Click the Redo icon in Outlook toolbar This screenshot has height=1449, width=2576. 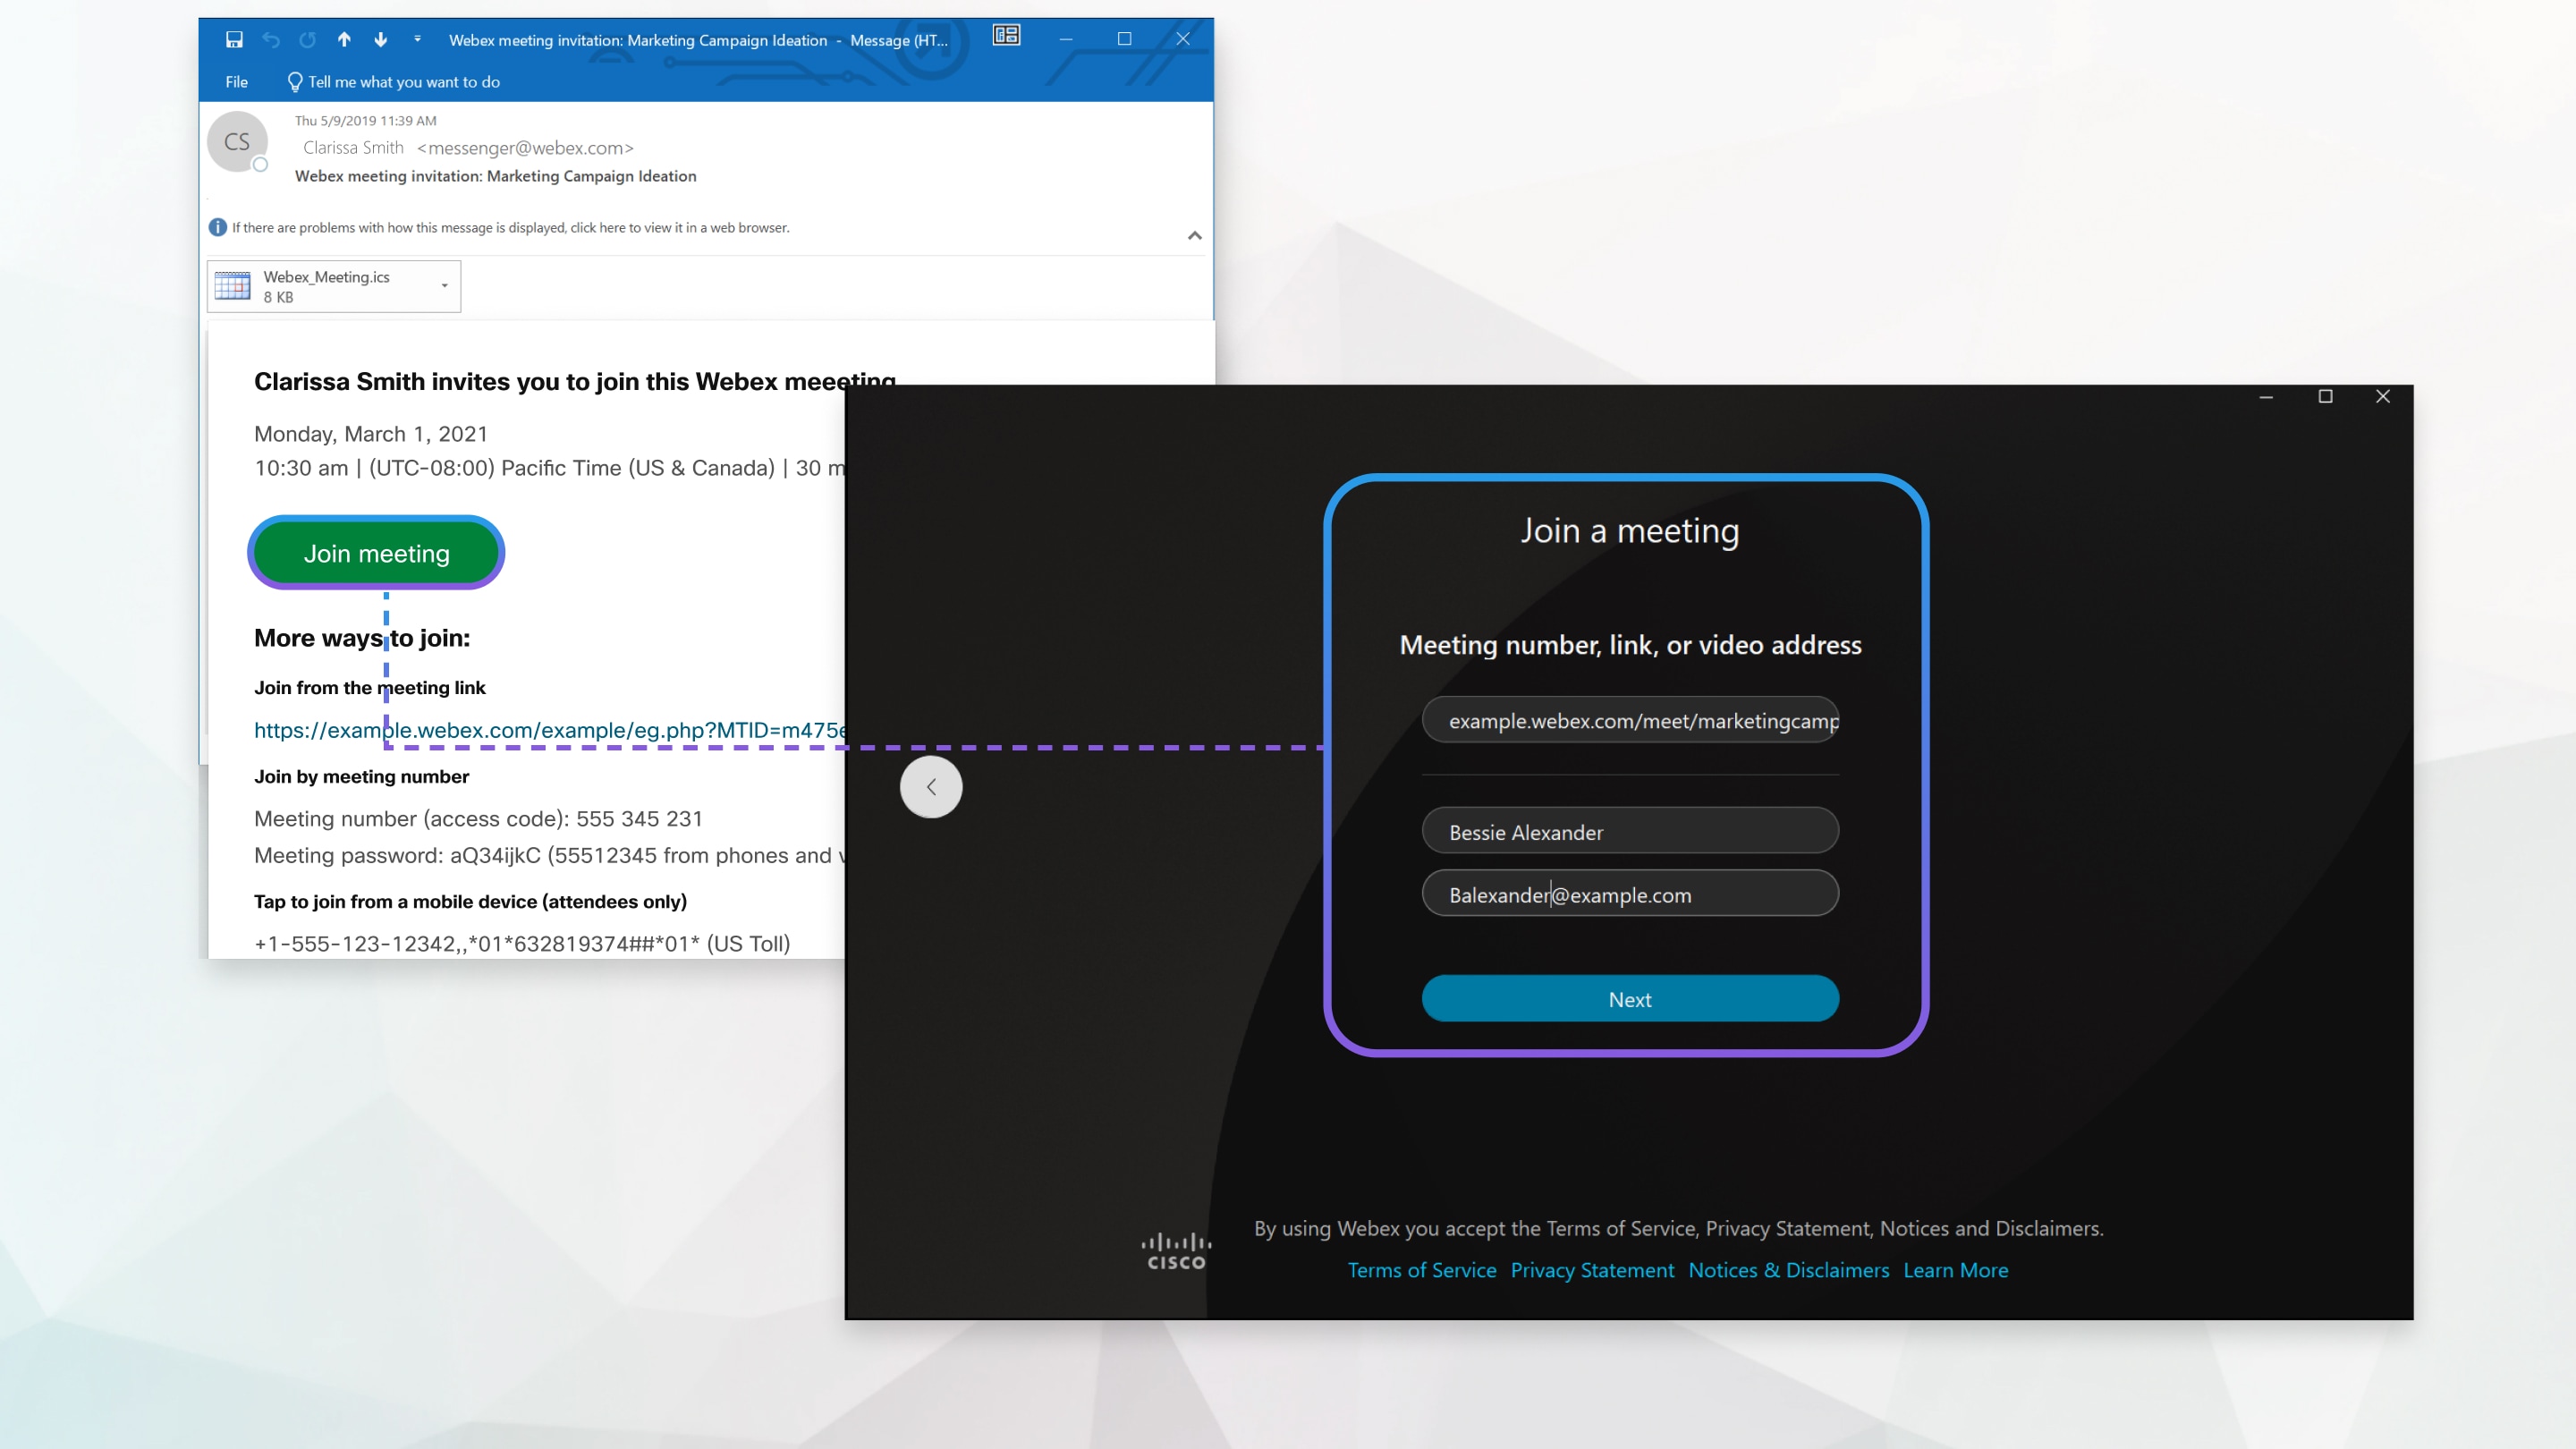click(307, 40)
